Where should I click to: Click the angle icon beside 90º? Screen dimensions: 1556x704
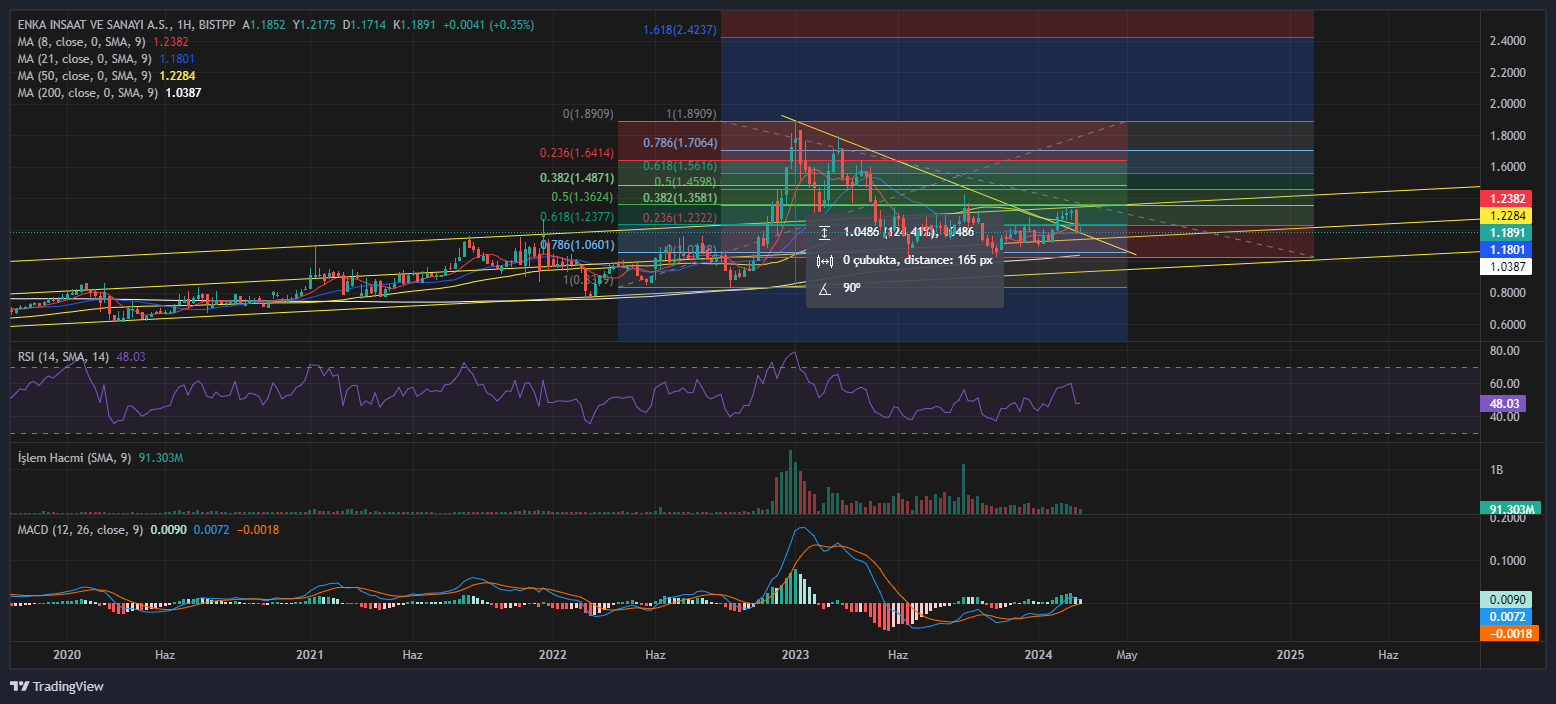[824, 288]
